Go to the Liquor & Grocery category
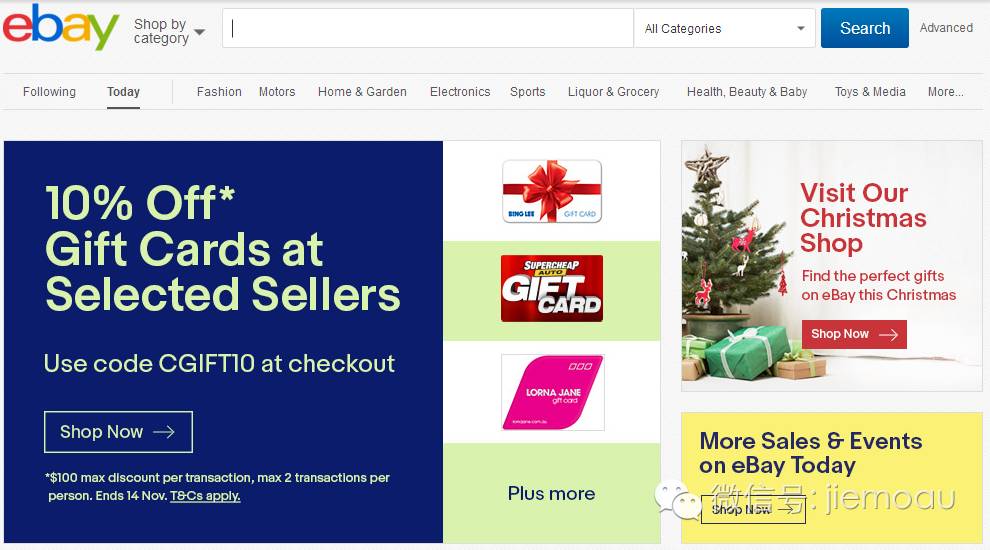Screen dimensions: 990x550 coord(613,92)
